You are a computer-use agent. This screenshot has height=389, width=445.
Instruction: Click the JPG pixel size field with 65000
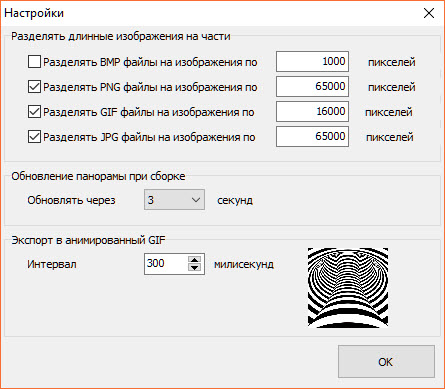312,136
